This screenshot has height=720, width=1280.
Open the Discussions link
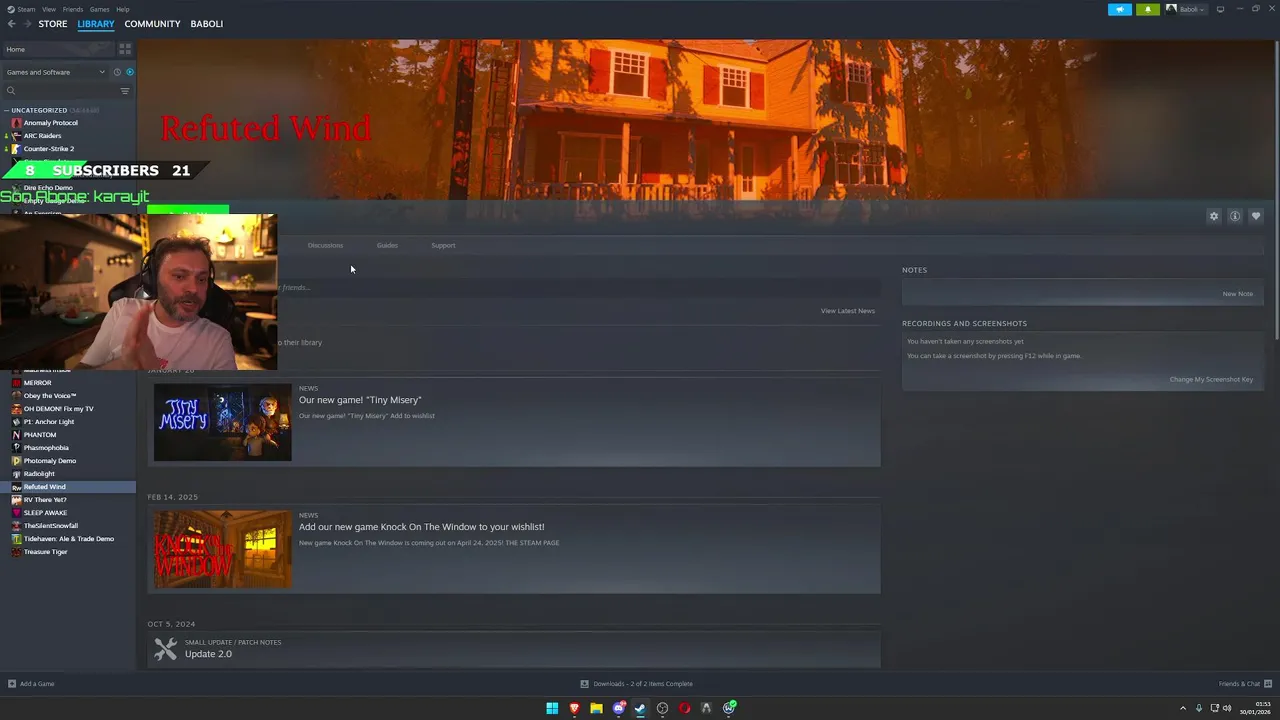pos(325,246)
